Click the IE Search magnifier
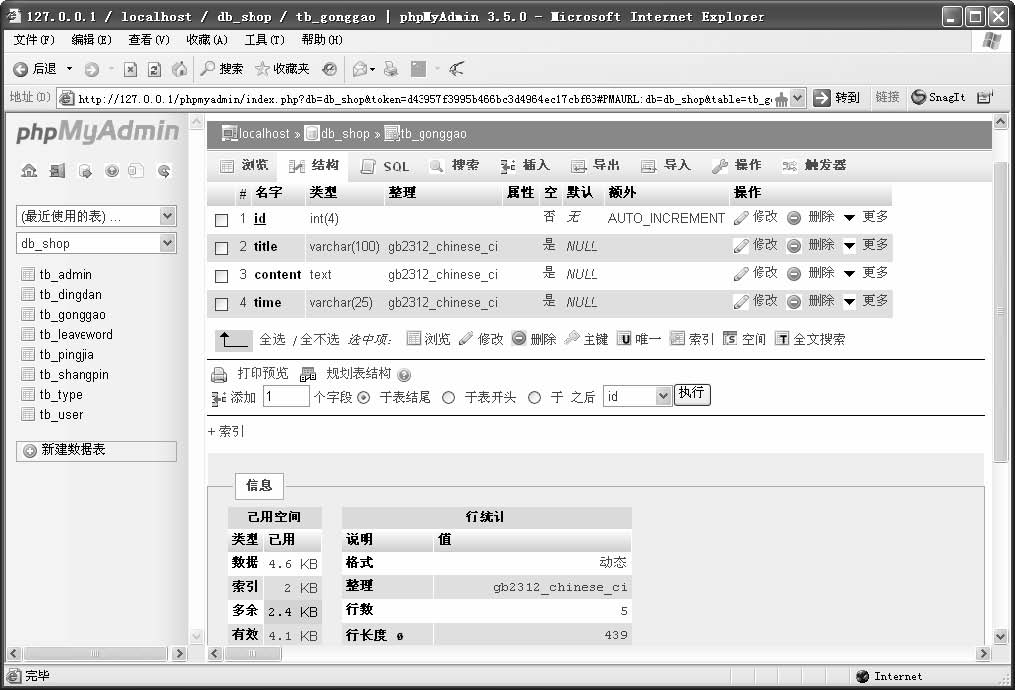1015x690 pixels. tap(207, 68)
